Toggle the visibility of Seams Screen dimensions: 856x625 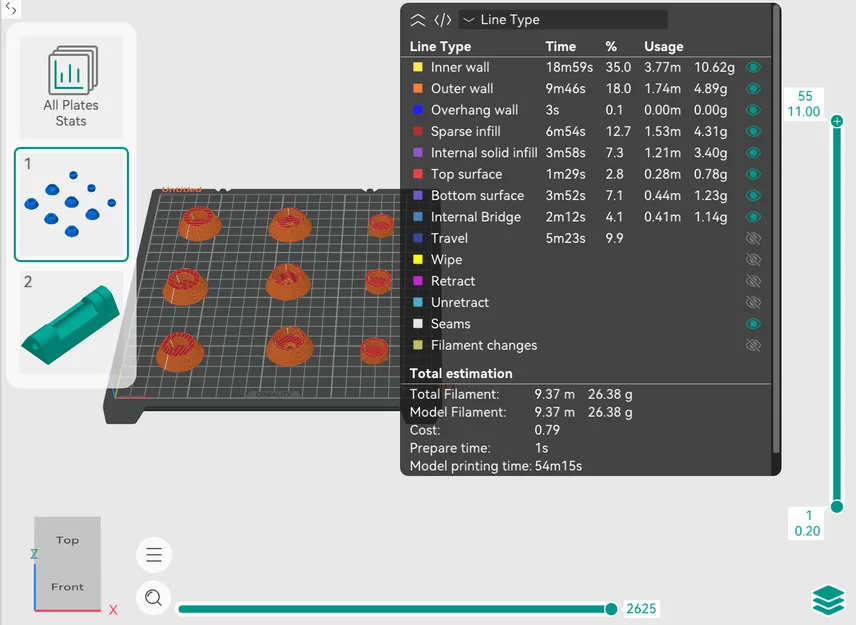pos(753,324)
